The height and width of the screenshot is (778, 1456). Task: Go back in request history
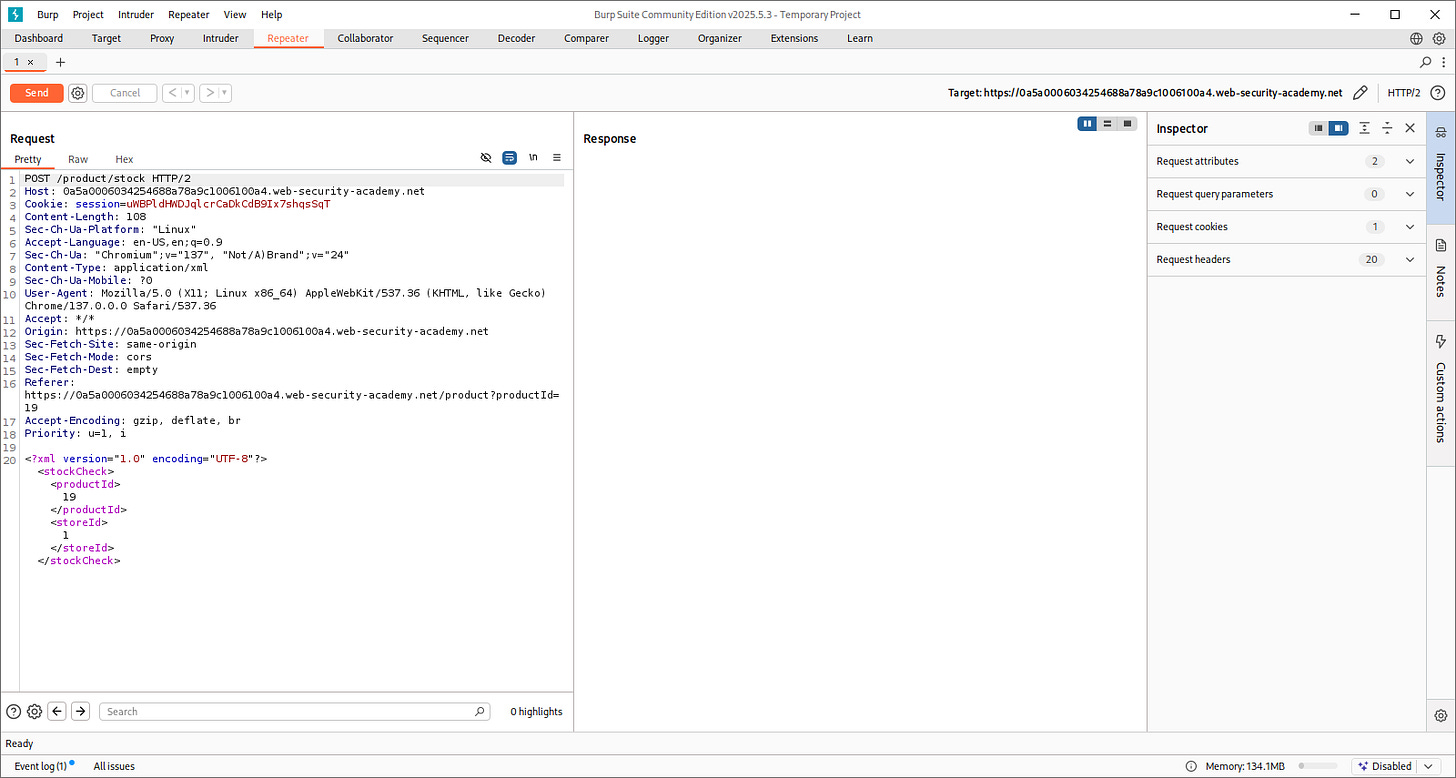tap(172, 93)
